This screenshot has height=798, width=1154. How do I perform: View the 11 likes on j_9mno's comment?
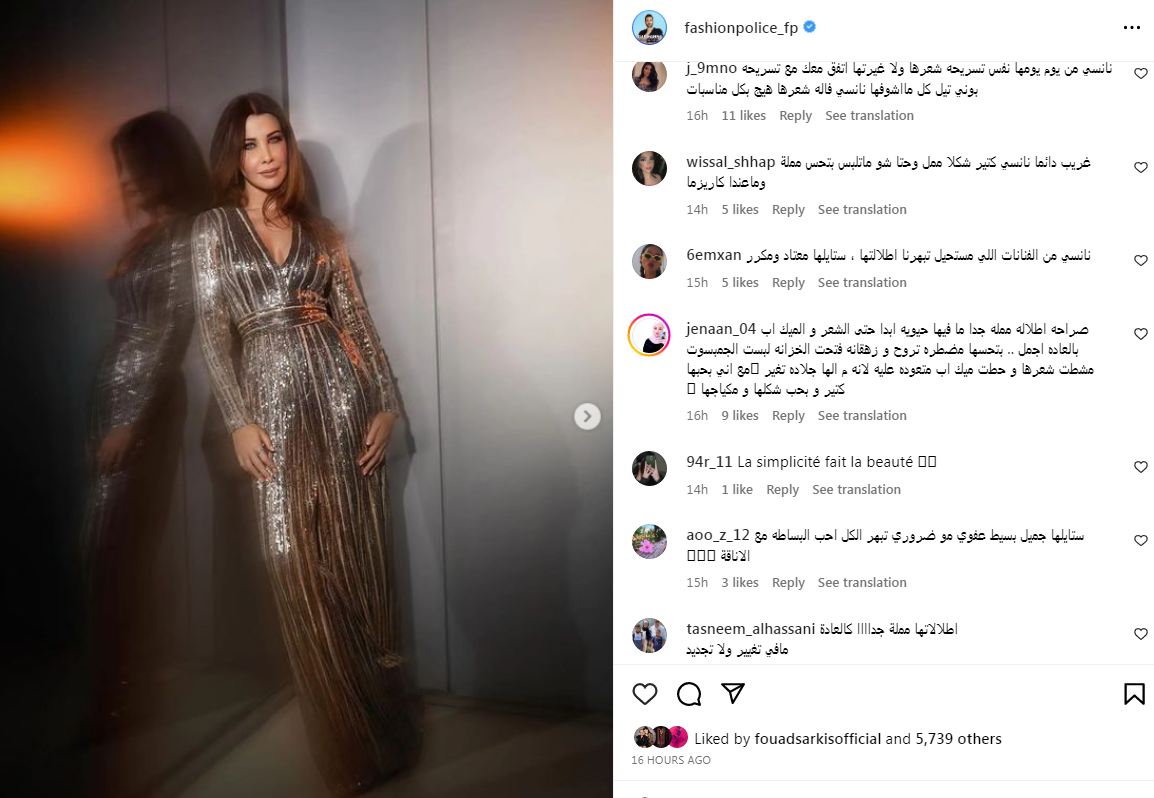(x=743, y=116)
